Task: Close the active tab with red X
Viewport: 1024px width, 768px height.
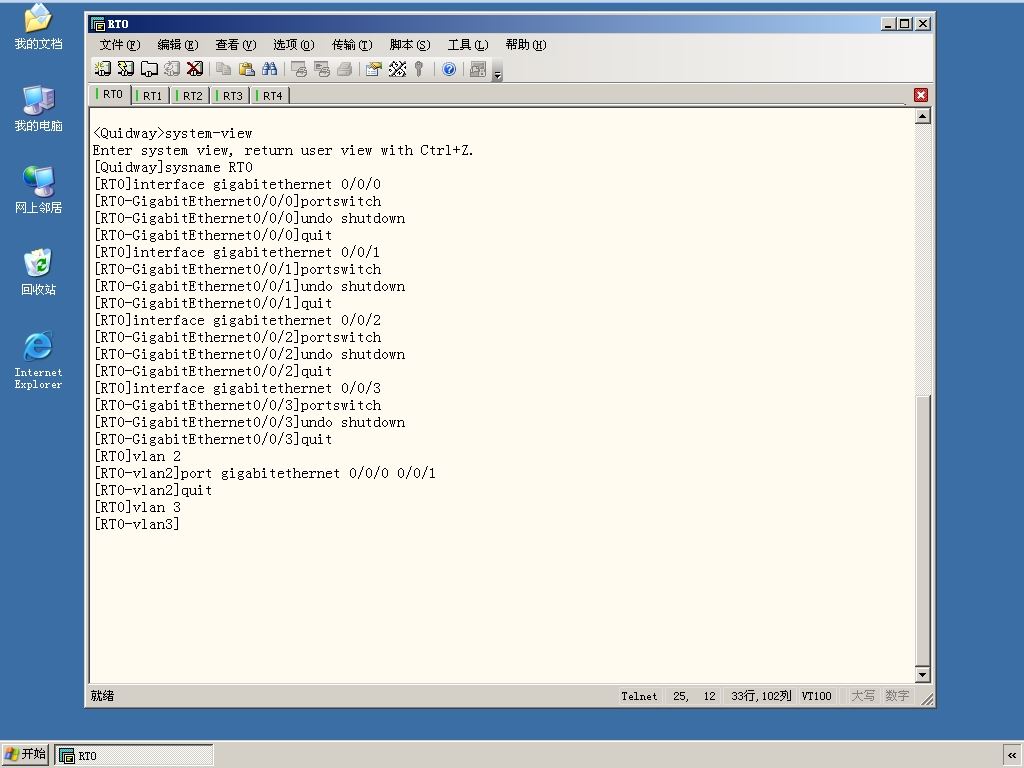Action: click(921, 95)
